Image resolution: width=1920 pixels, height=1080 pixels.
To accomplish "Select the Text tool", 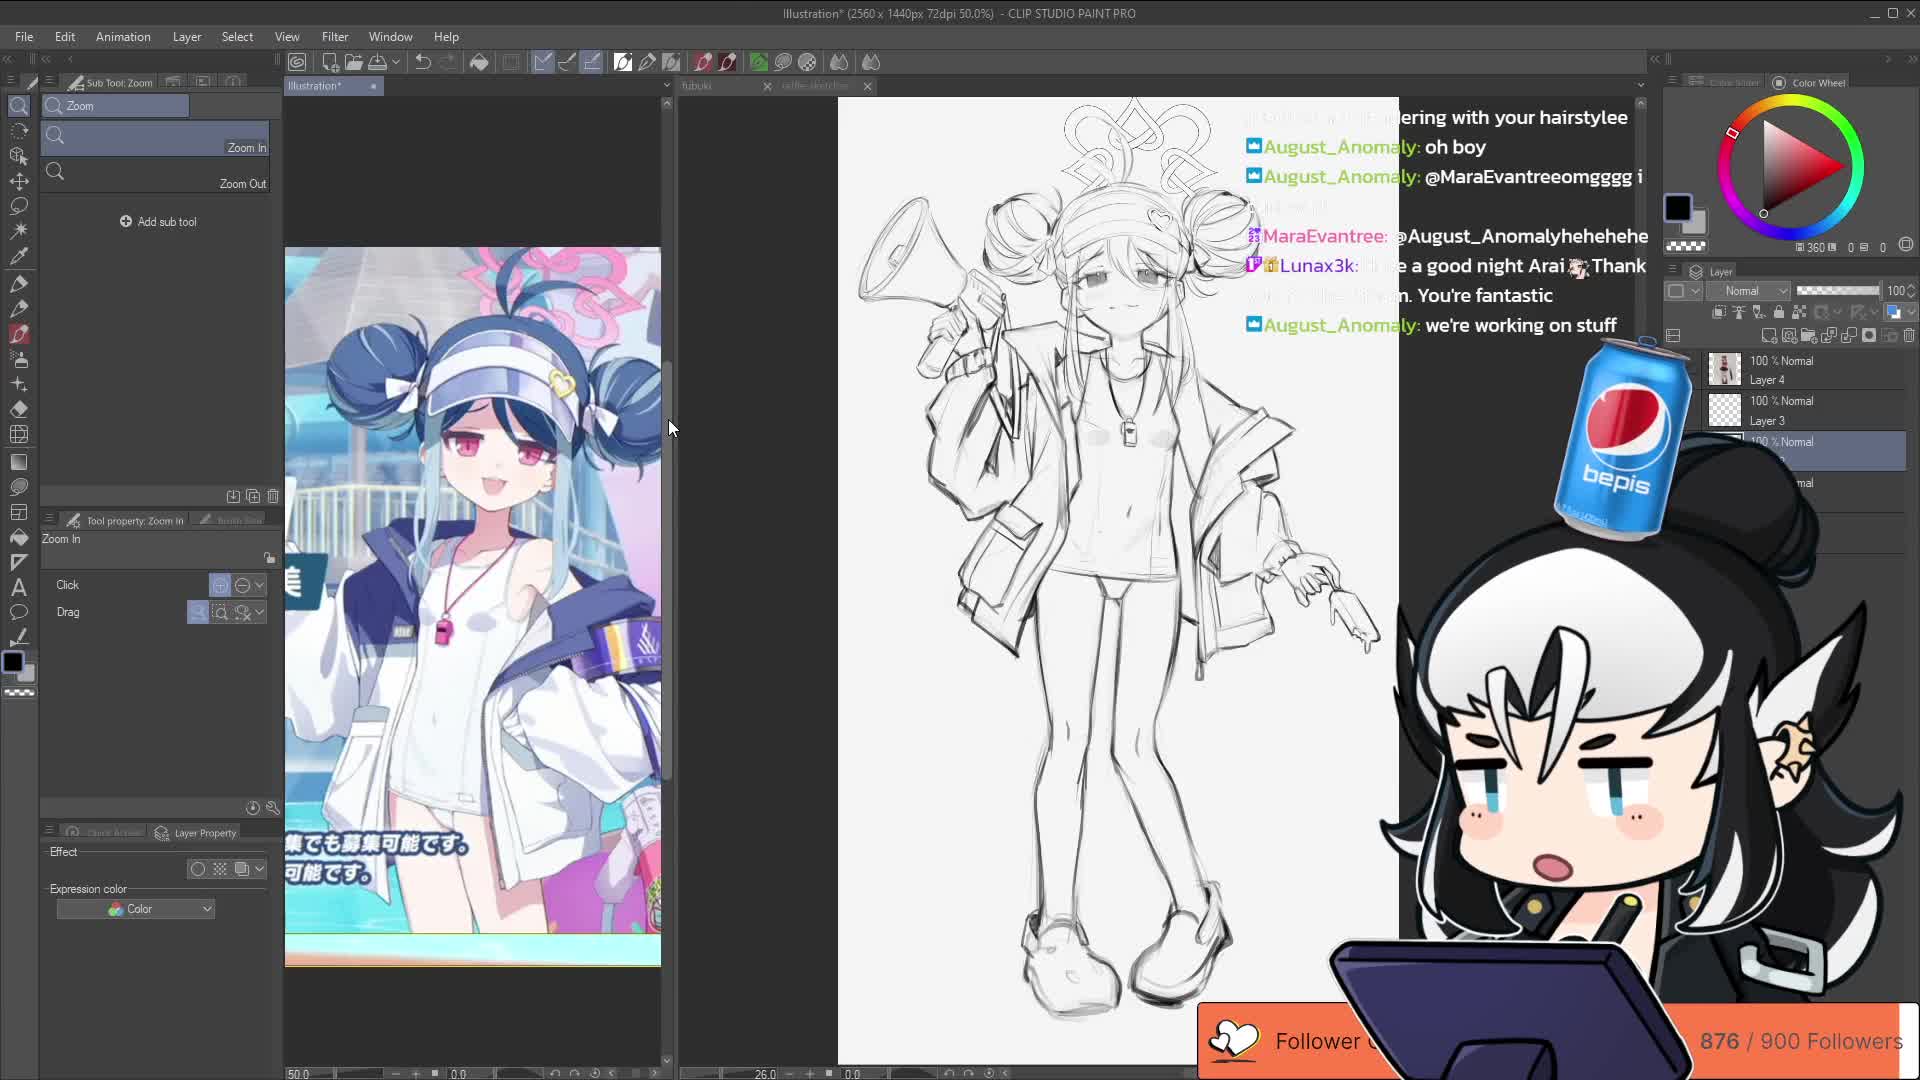I will pos(19,587).
